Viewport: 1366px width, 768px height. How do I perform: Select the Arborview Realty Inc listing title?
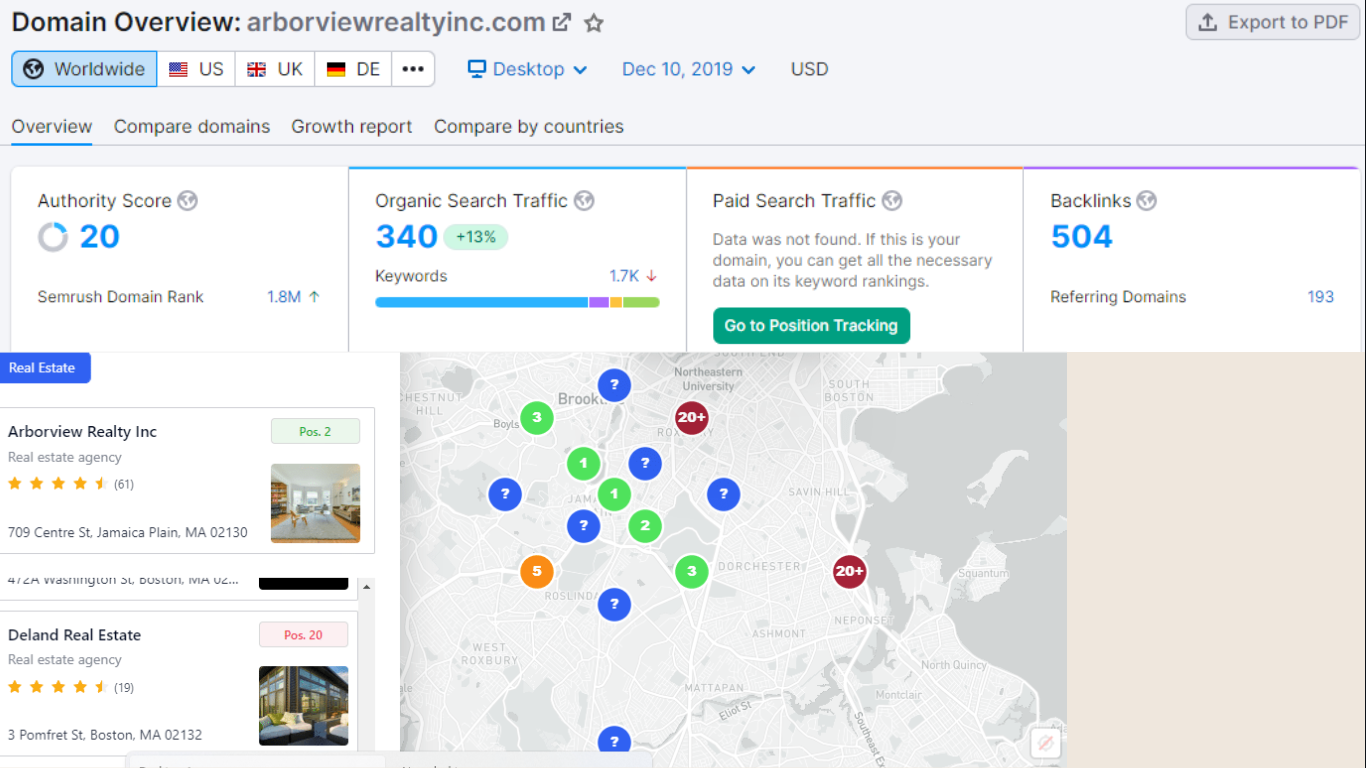tap(82, 432)
